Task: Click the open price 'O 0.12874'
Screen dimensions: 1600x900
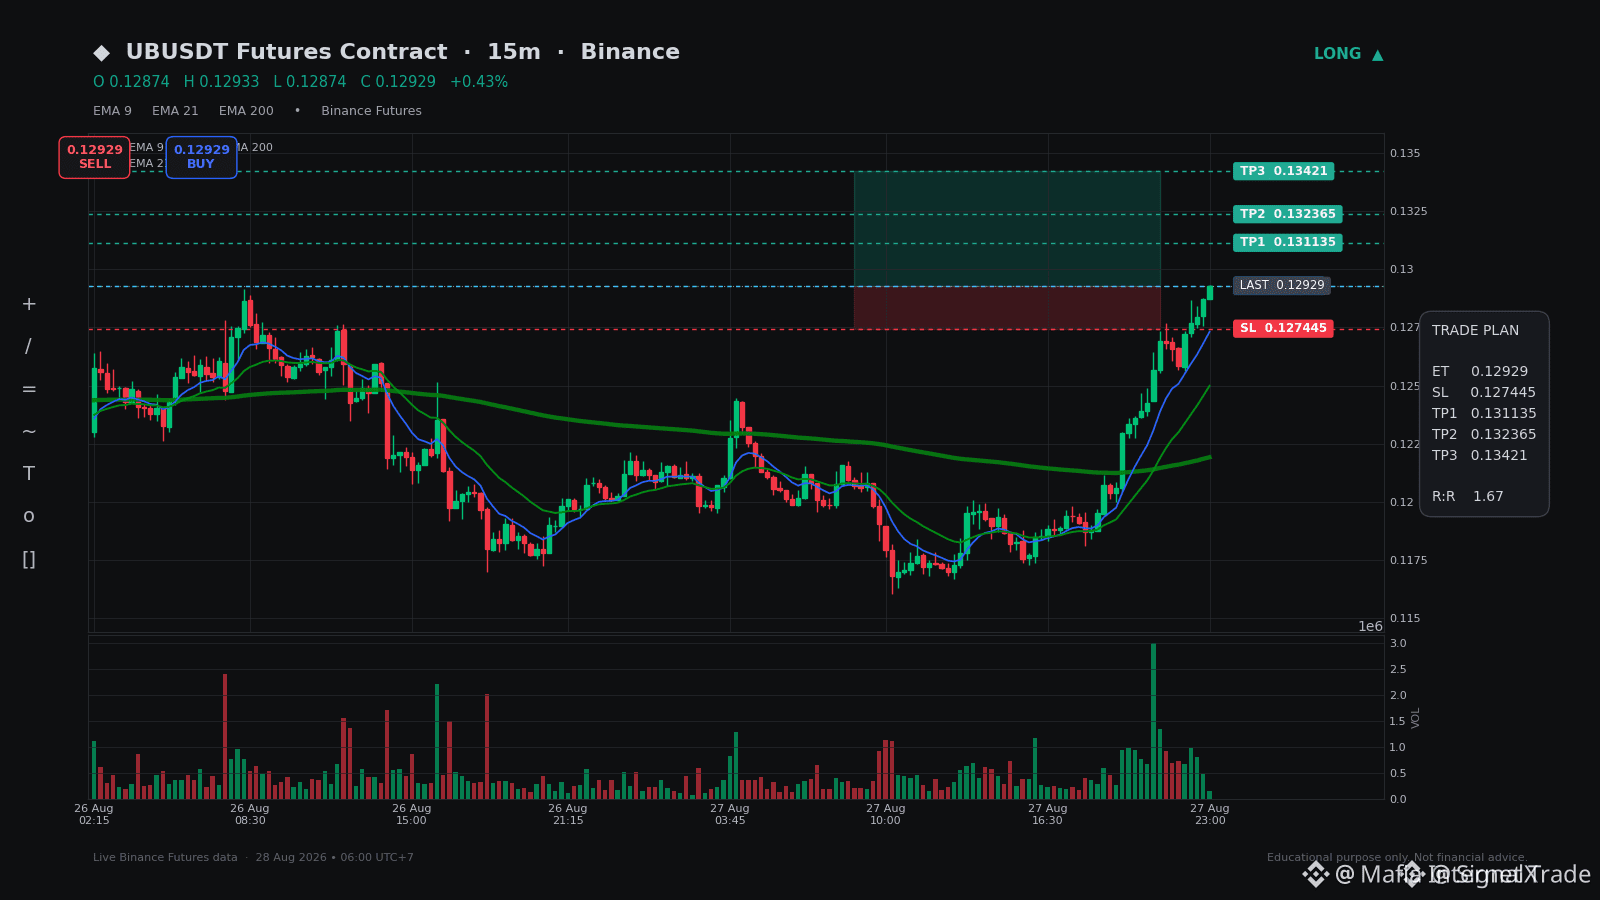Action: tap(131, 82)
